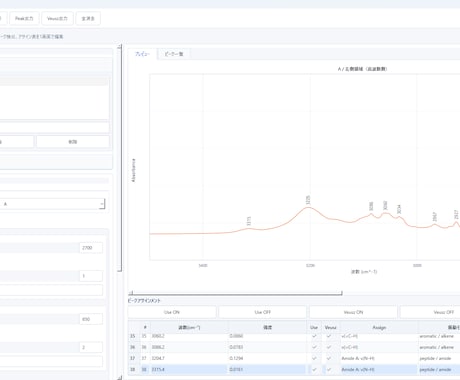Click the Veusz column header

pos(331,328)
